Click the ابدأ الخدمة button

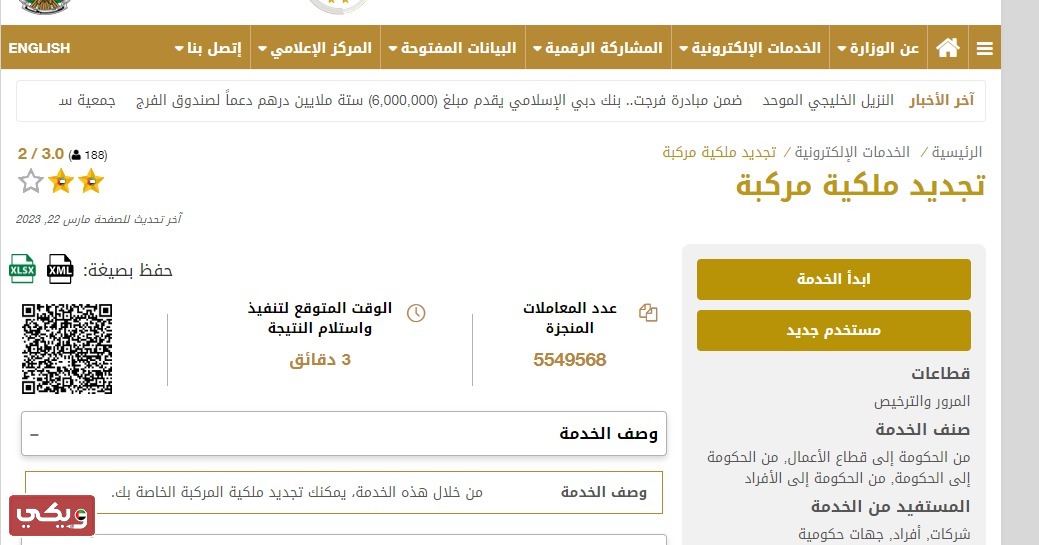point(834,279)
